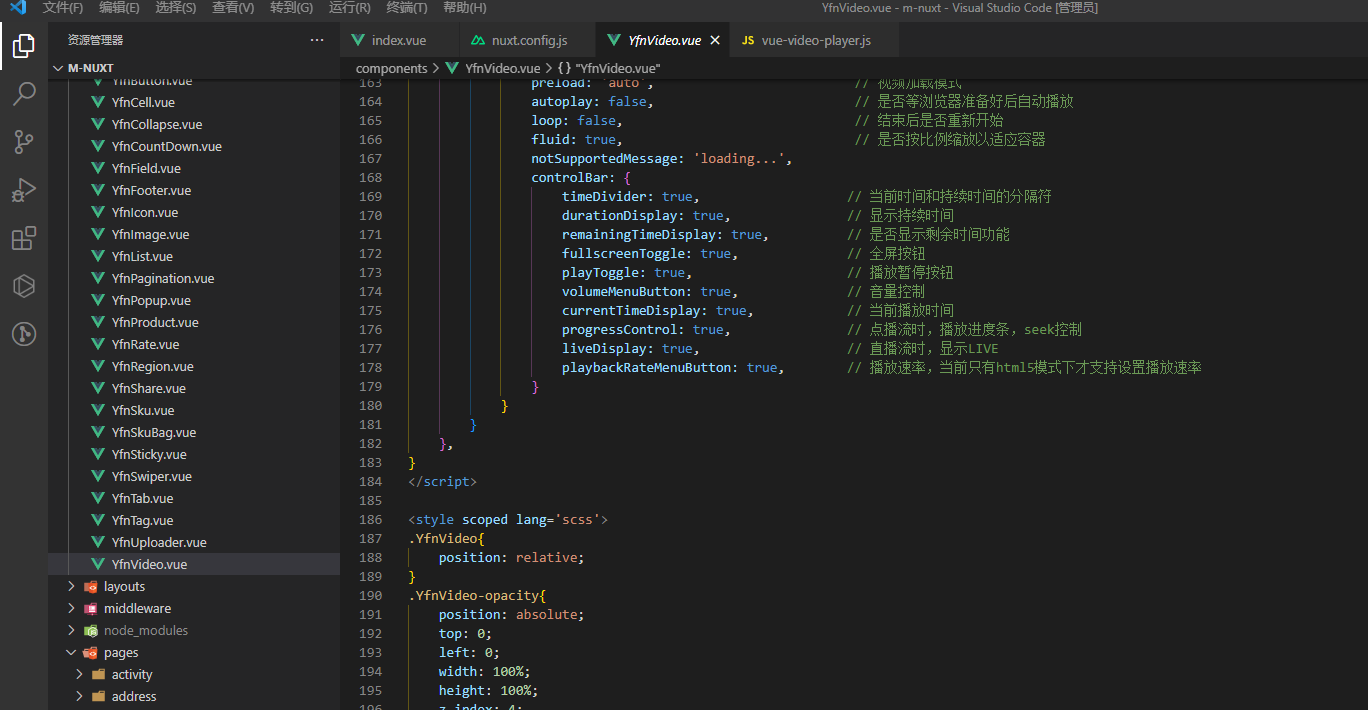The image size is (1368, 710).
Task: Expand the activity folder
Action: 194,675
